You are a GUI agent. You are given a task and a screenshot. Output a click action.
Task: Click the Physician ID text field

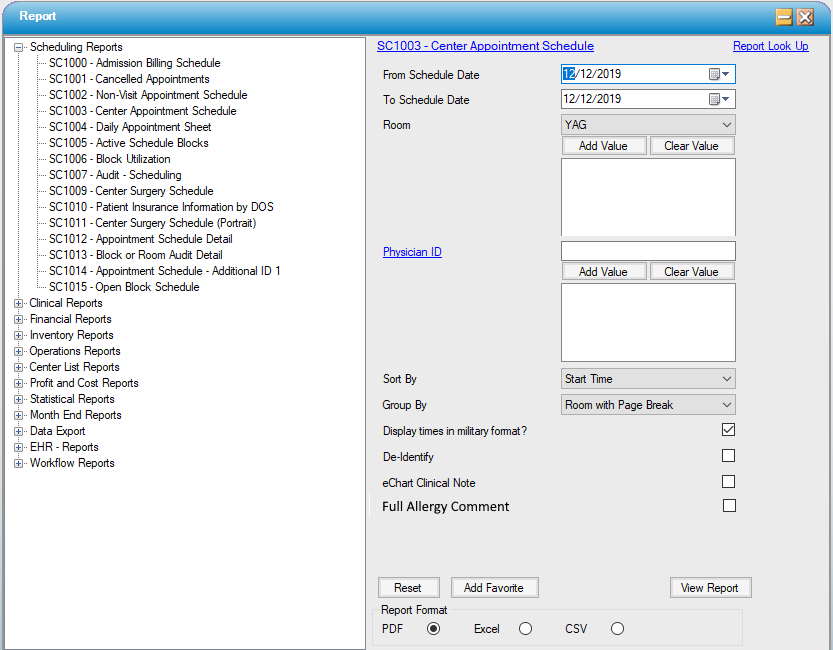(x=647, y=251)
